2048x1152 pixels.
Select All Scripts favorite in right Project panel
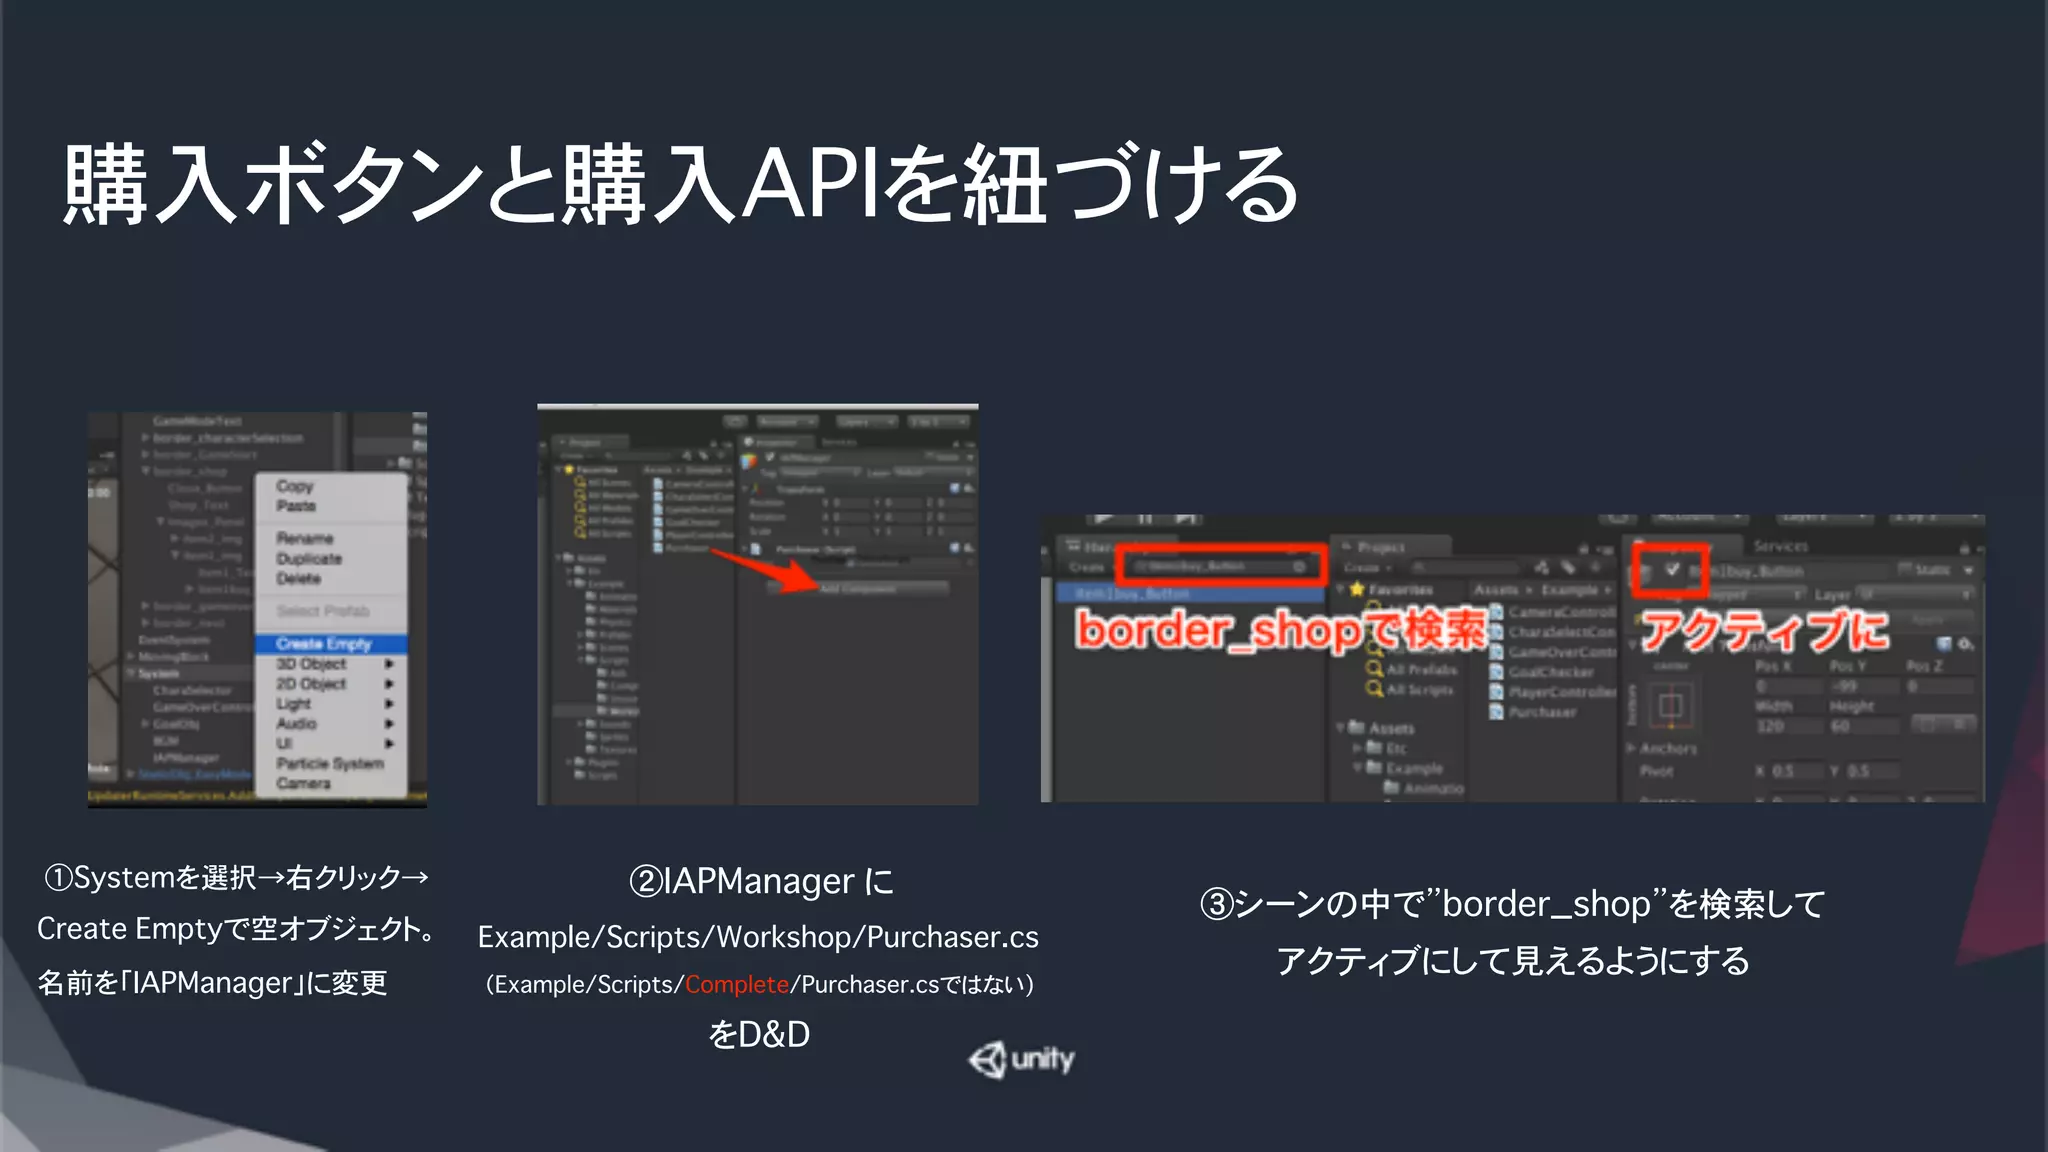1409,690
